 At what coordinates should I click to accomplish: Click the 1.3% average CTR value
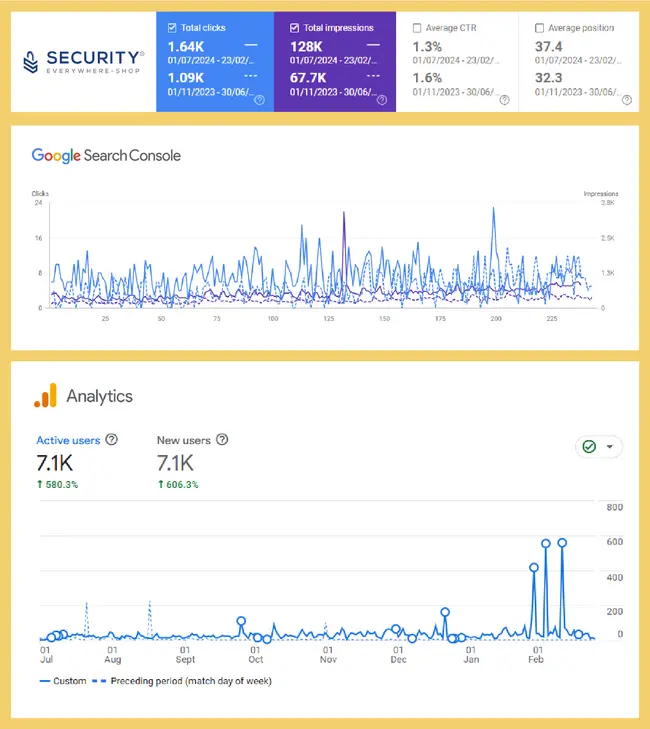(x=427, y=46)
